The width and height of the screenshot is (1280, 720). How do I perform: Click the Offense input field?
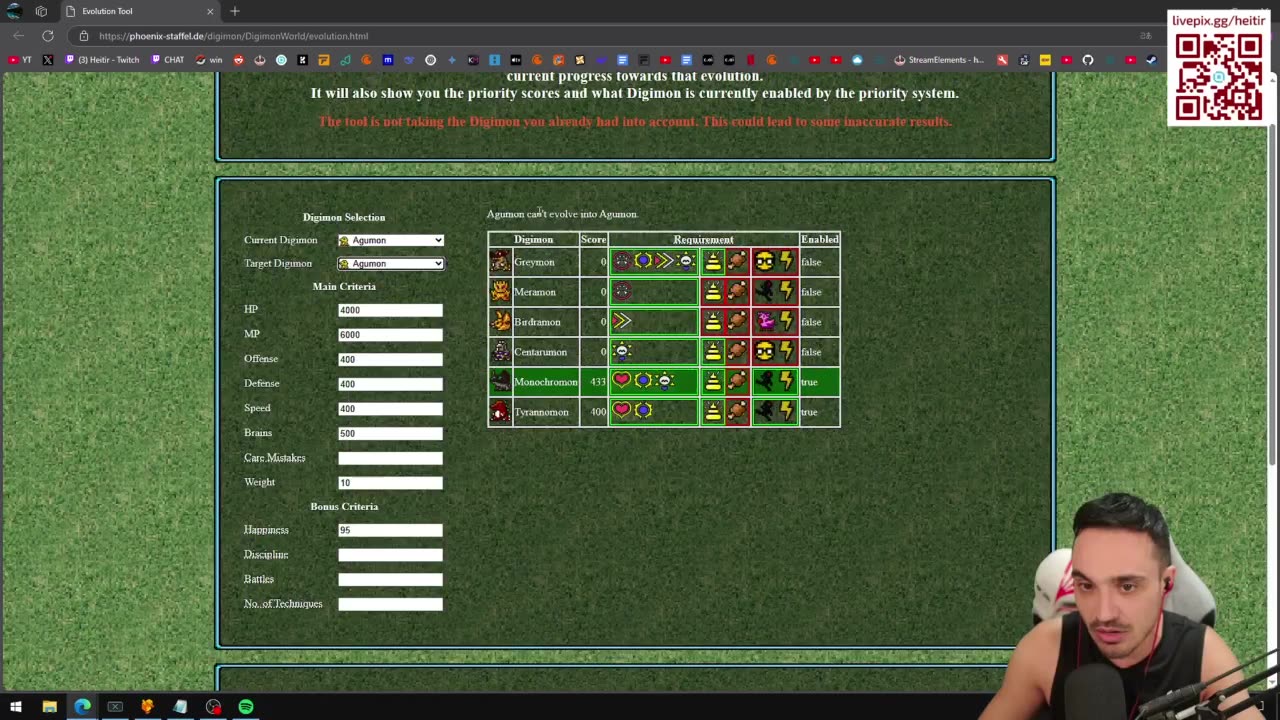click(390, 359)
